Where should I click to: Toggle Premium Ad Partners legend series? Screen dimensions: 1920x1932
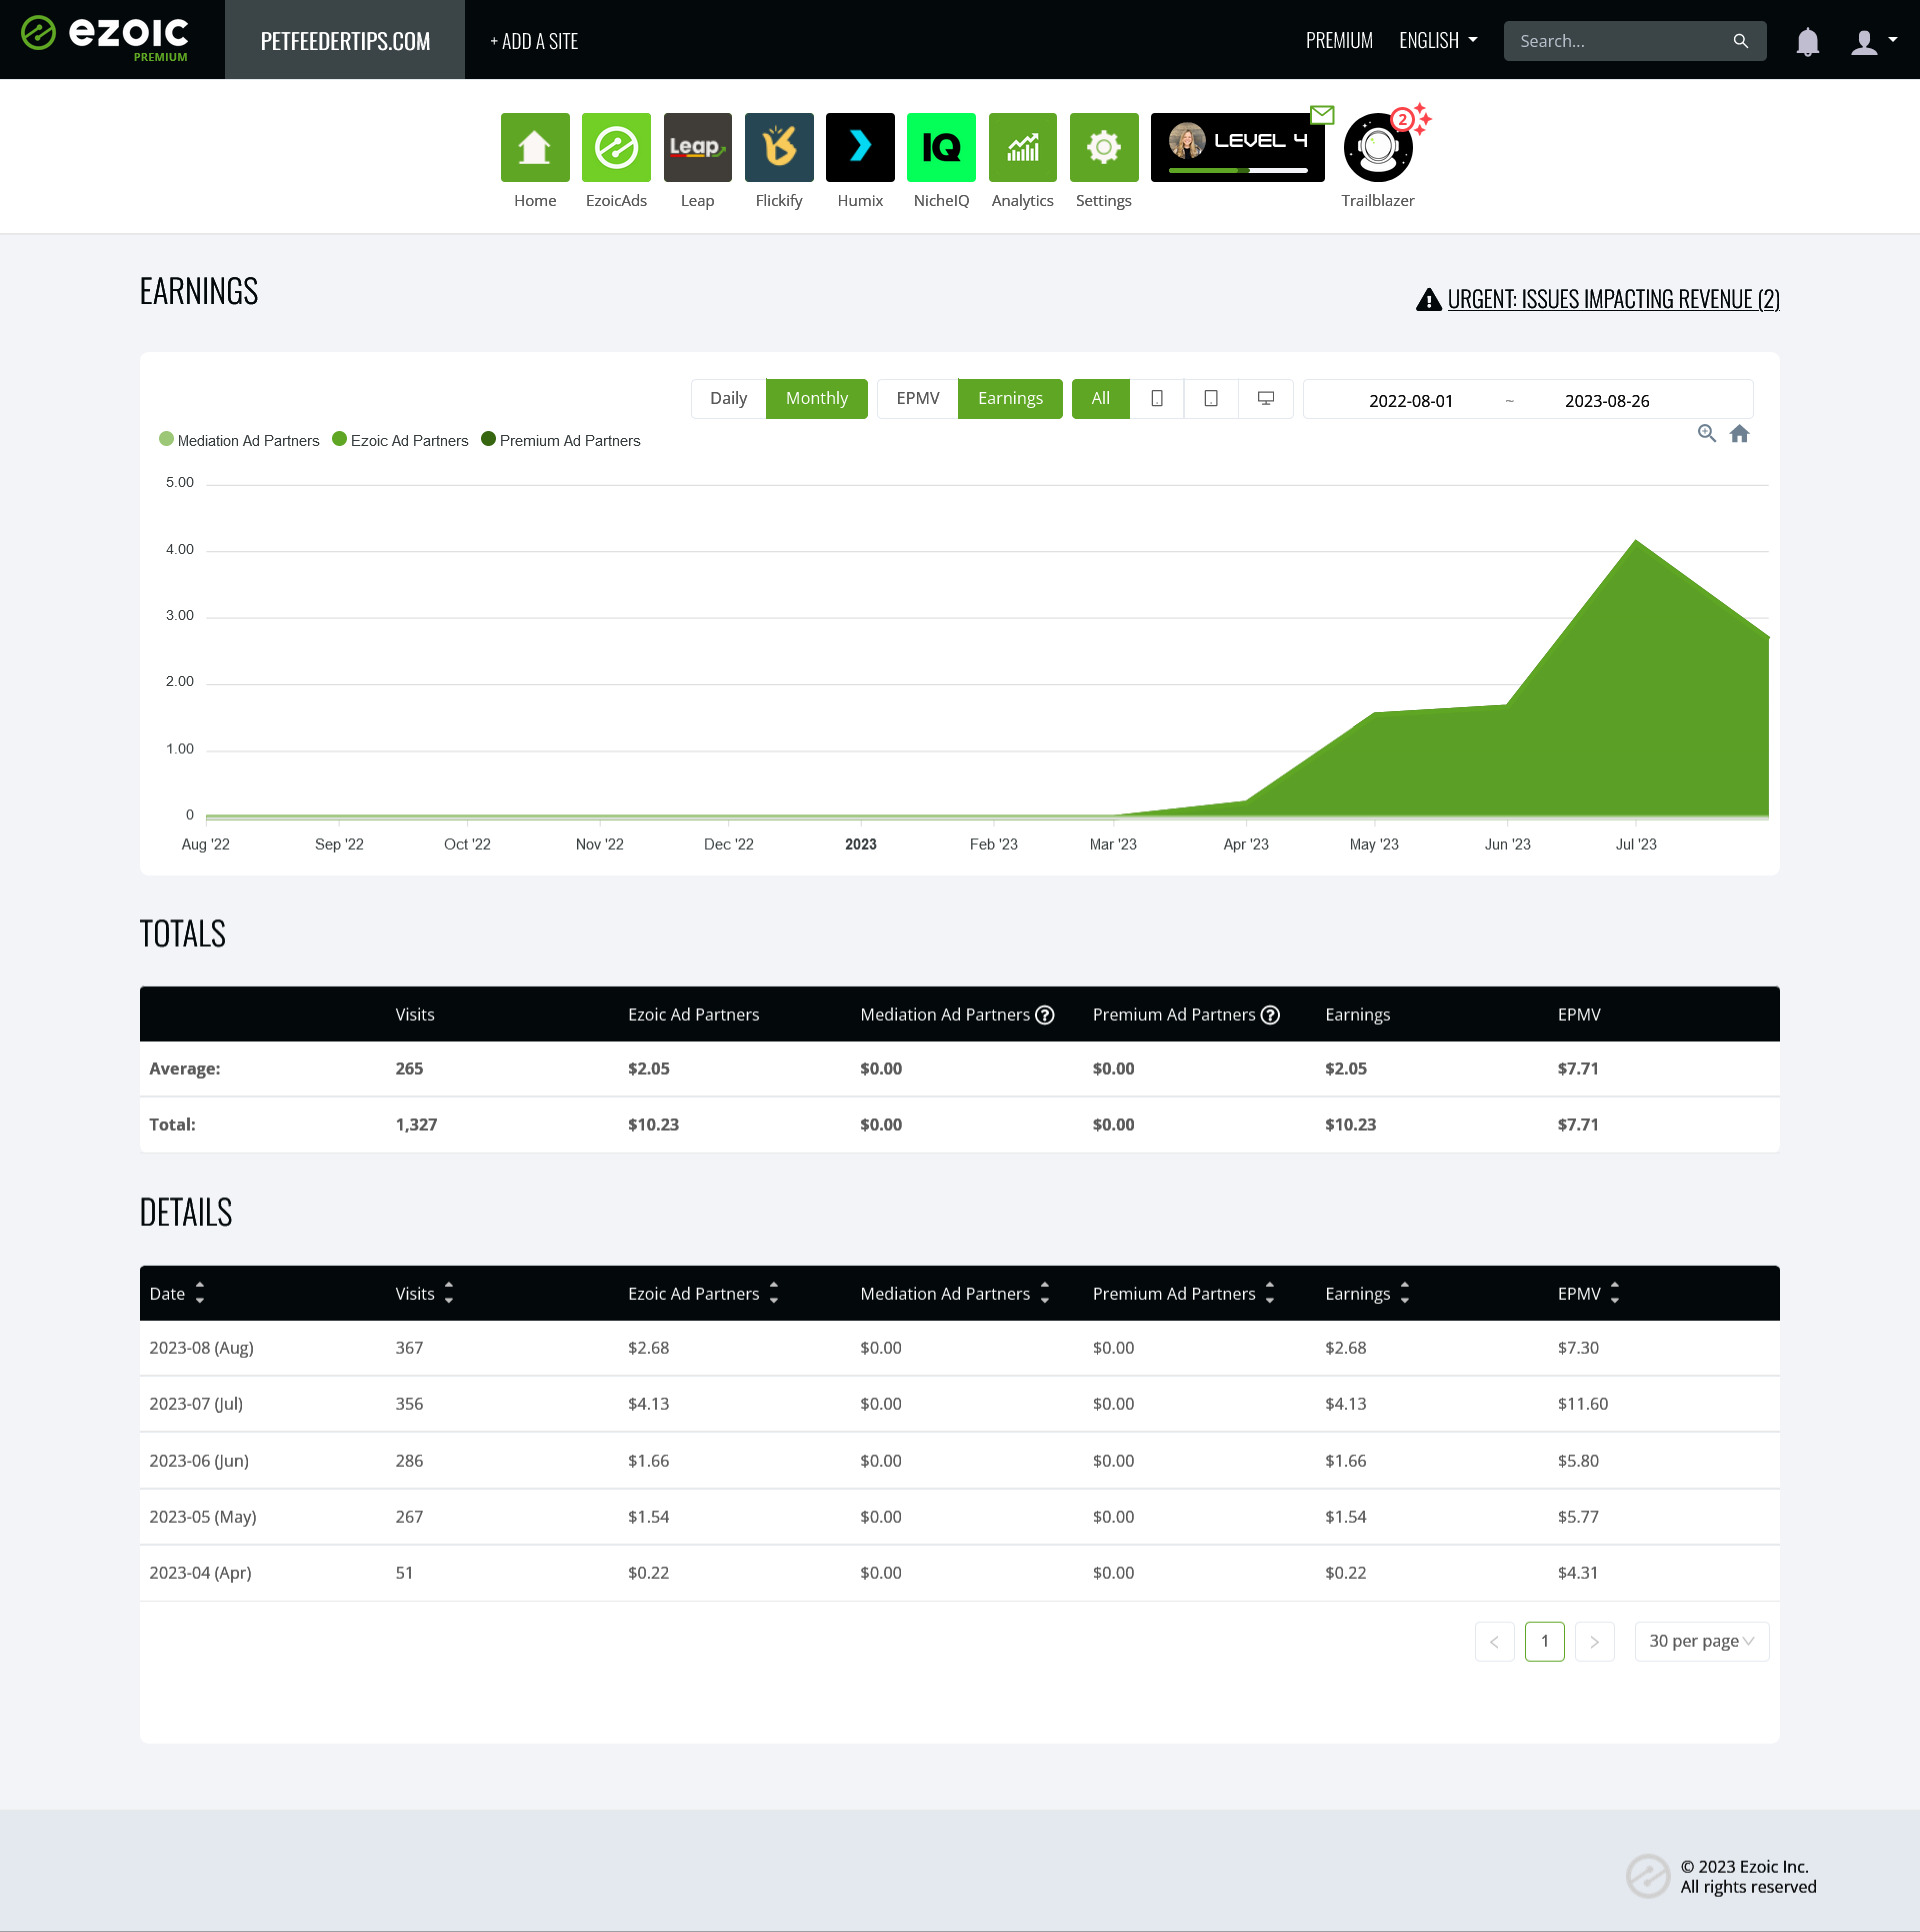pos(561,440)
